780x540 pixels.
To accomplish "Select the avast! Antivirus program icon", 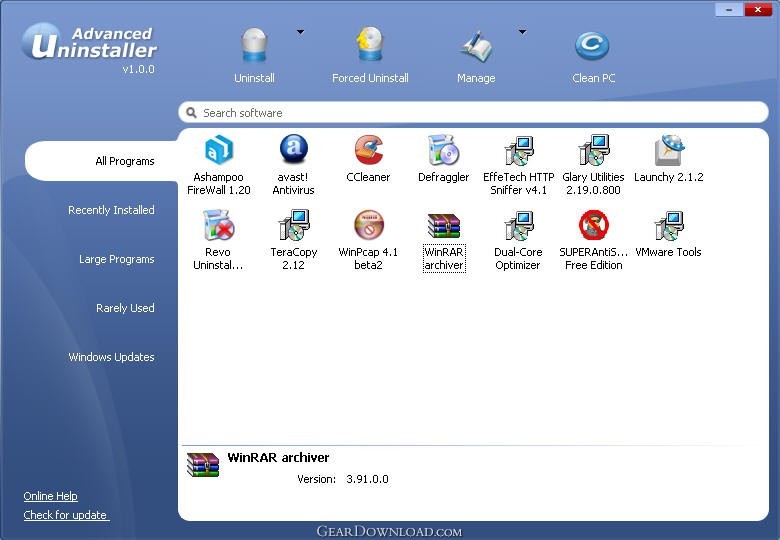I will (293, 149).
